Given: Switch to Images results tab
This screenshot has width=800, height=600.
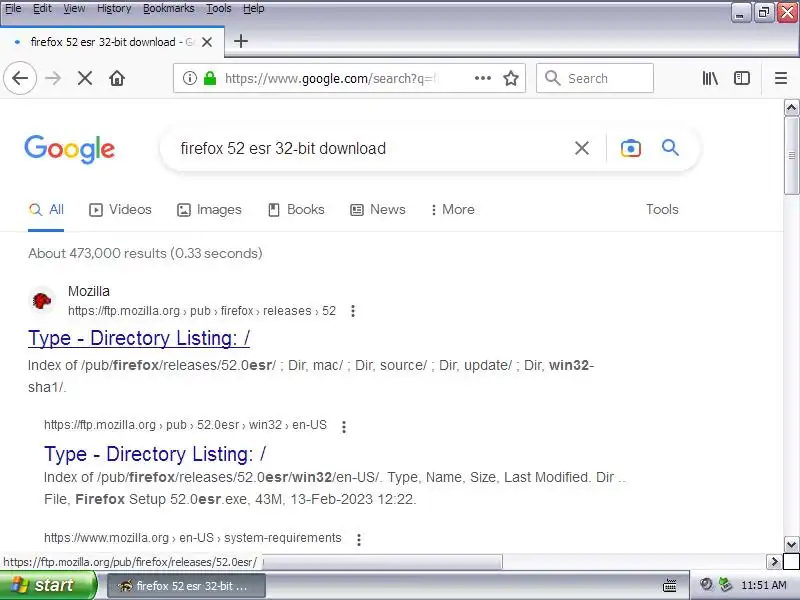Looking at the screenshot, I should 209,209.
